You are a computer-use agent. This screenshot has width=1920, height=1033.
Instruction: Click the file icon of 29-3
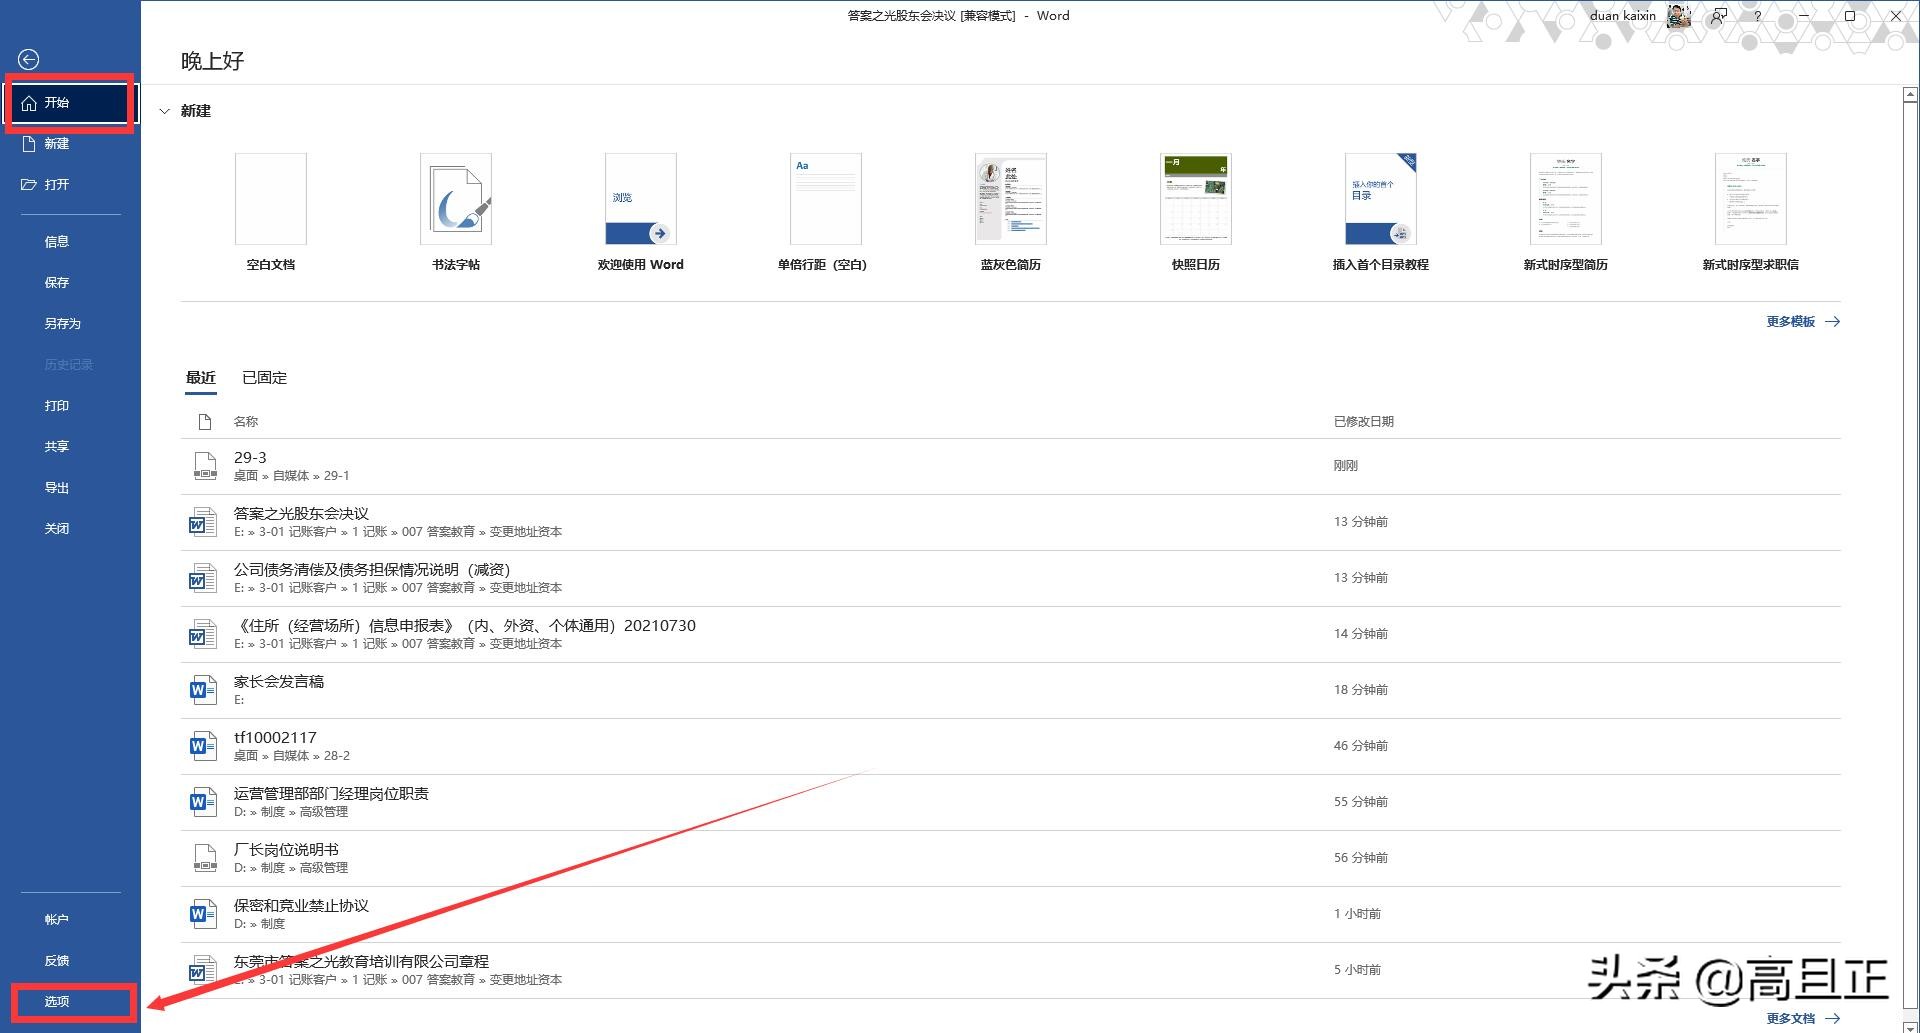coord(204,466)
